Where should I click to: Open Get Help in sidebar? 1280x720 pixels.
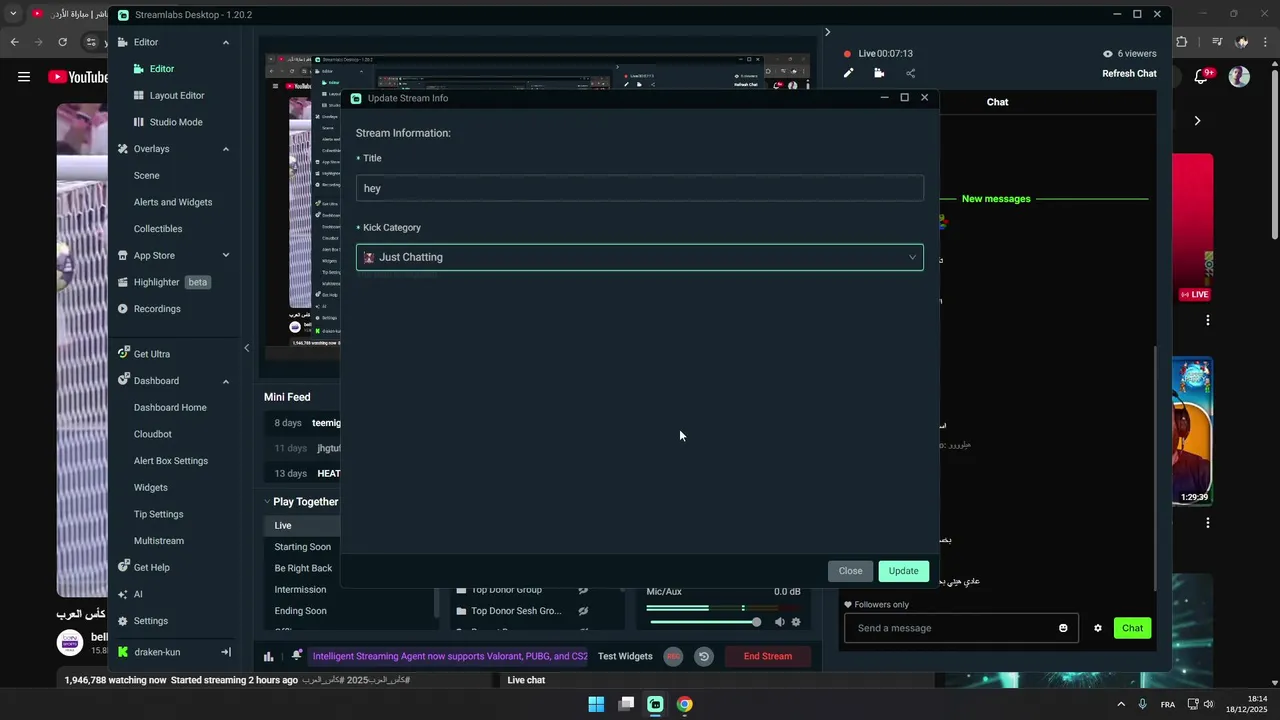(152, 567)
